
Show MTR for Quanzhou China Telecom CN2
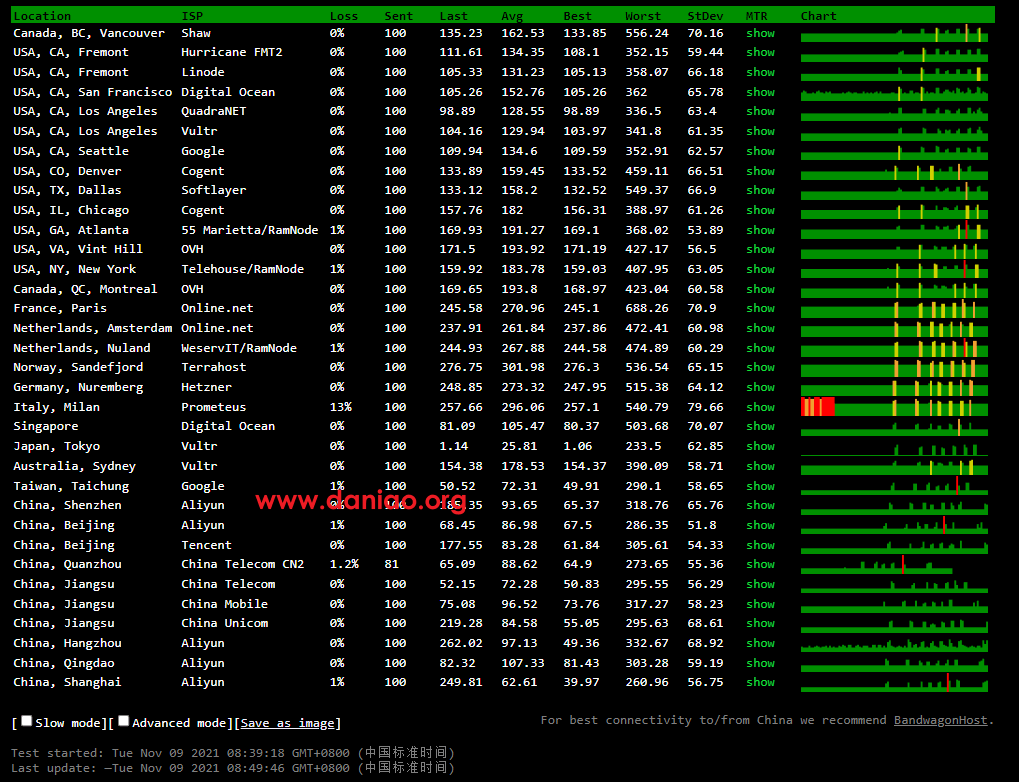coord(760,564)
